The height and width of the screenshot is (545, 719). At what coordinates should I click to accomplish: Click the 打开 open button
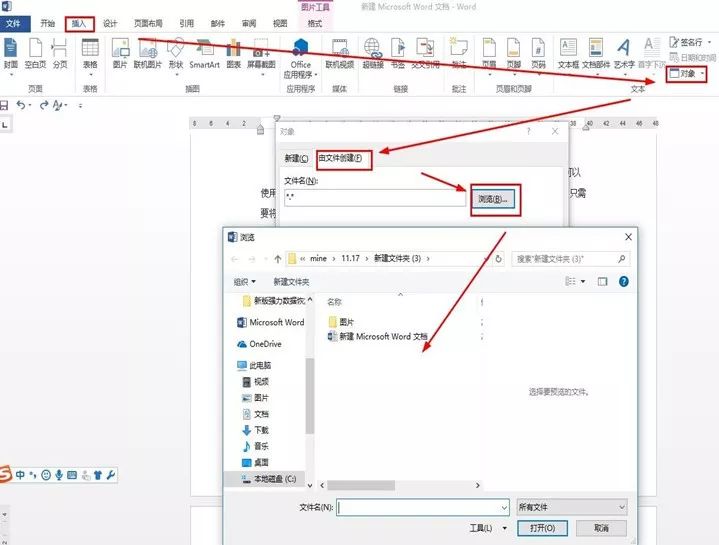coord(542,528)
